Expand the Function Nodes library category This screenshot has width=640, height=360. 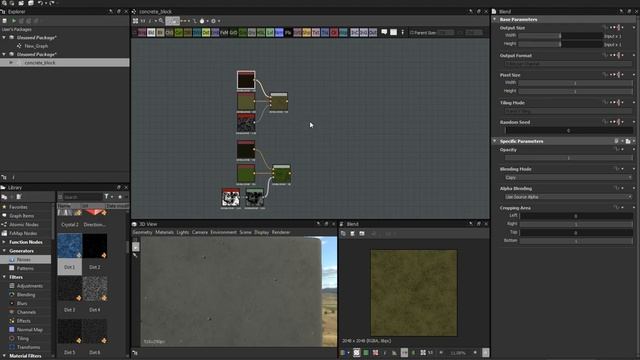coord(4,242)
